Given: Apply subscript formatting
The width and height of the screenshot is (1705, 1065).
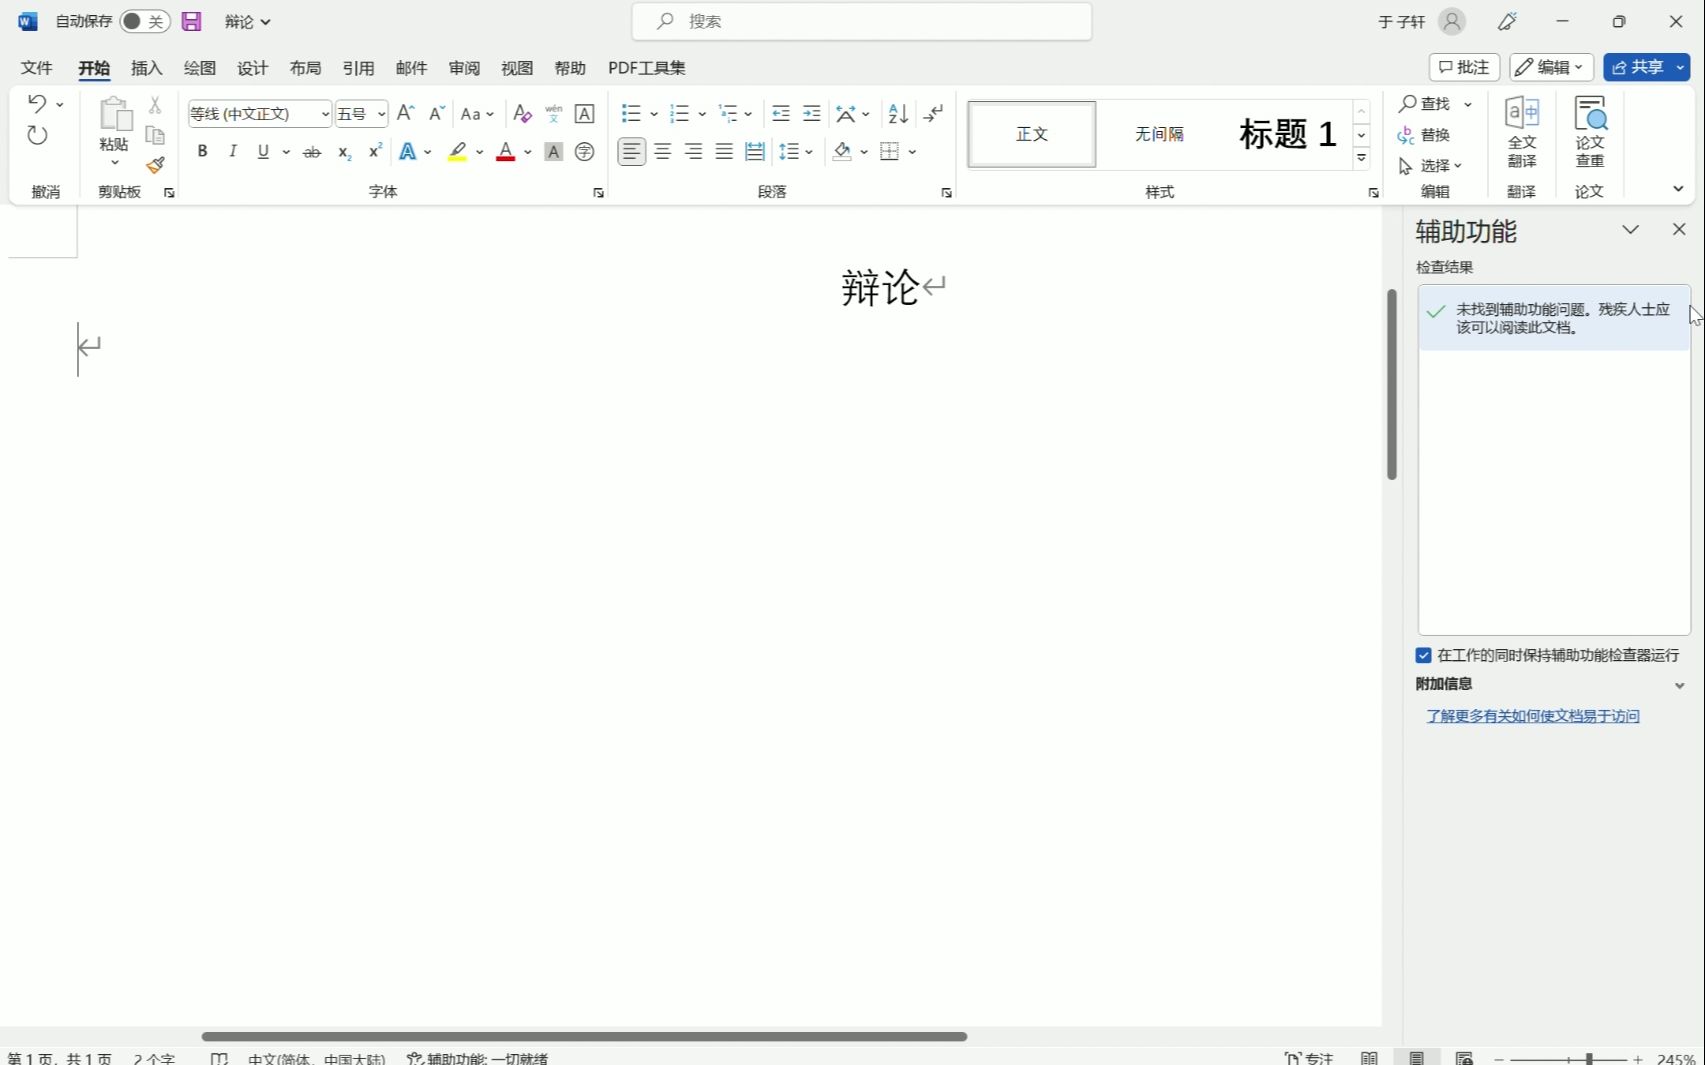Looking at the screenshot, I should coord(344,152).
